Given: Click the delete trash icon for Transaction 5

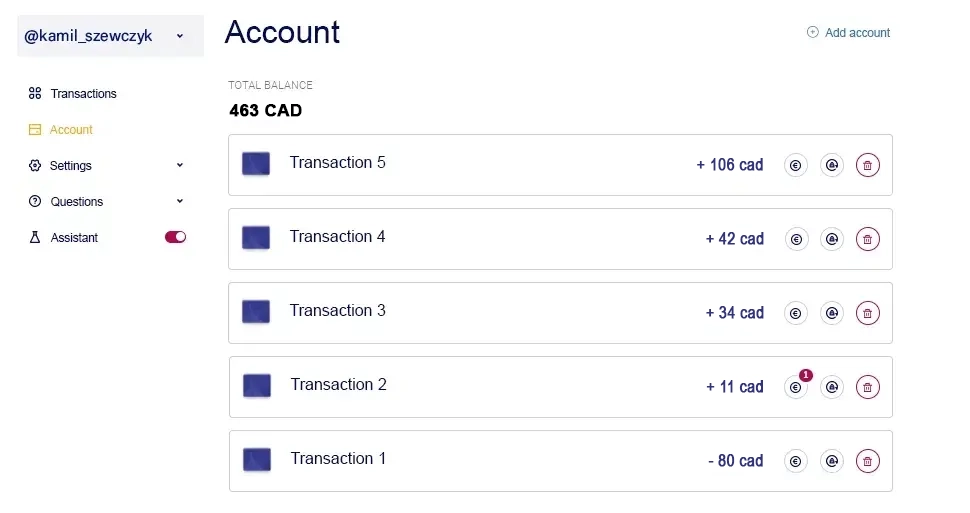Looking at the screenshot, I should (868, 165).
